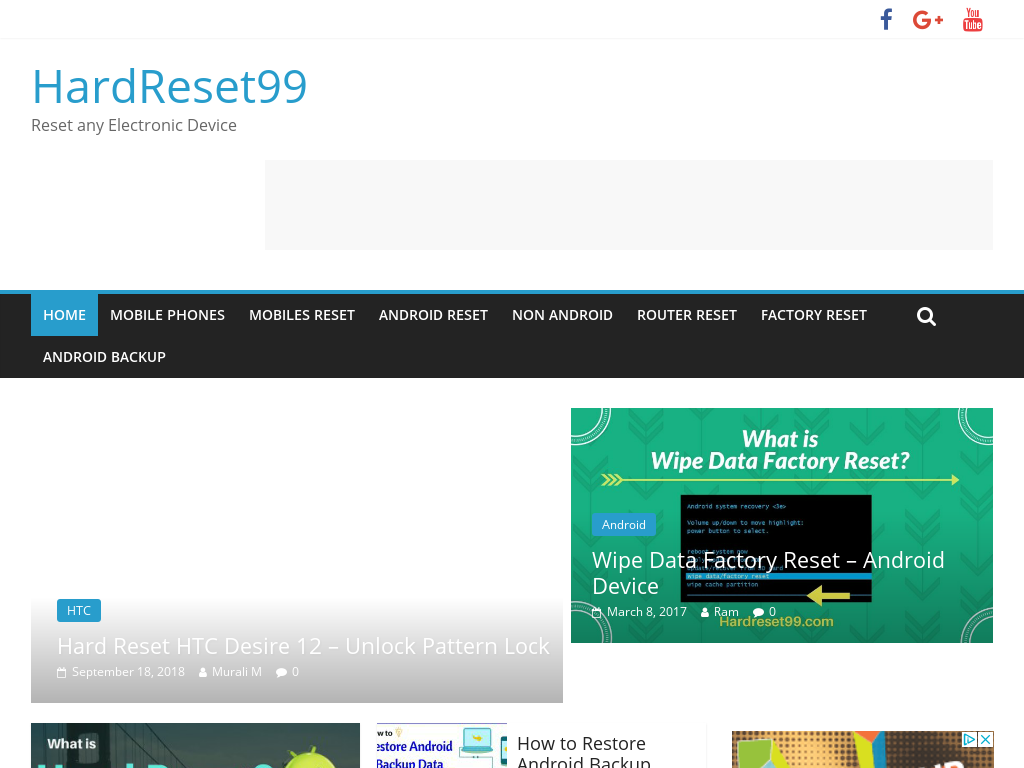
Task: Click author icon next to Murali M
Action: pos(202,672)
